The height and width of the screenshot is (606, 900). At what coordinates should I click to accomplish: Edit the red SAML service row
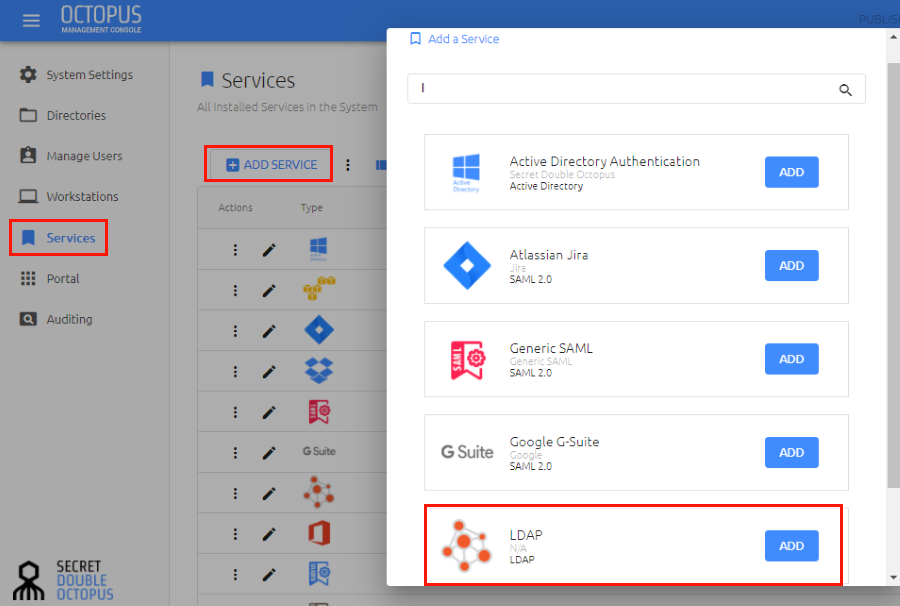(269, 412)
